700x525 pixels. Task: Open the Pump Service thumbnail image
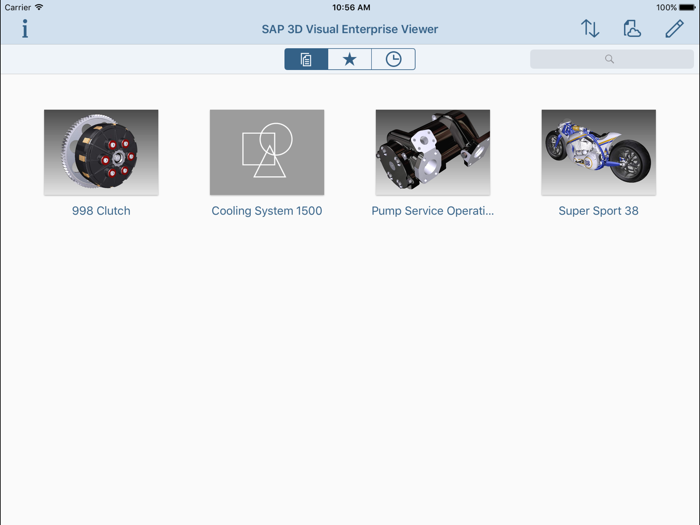[433, 152]
